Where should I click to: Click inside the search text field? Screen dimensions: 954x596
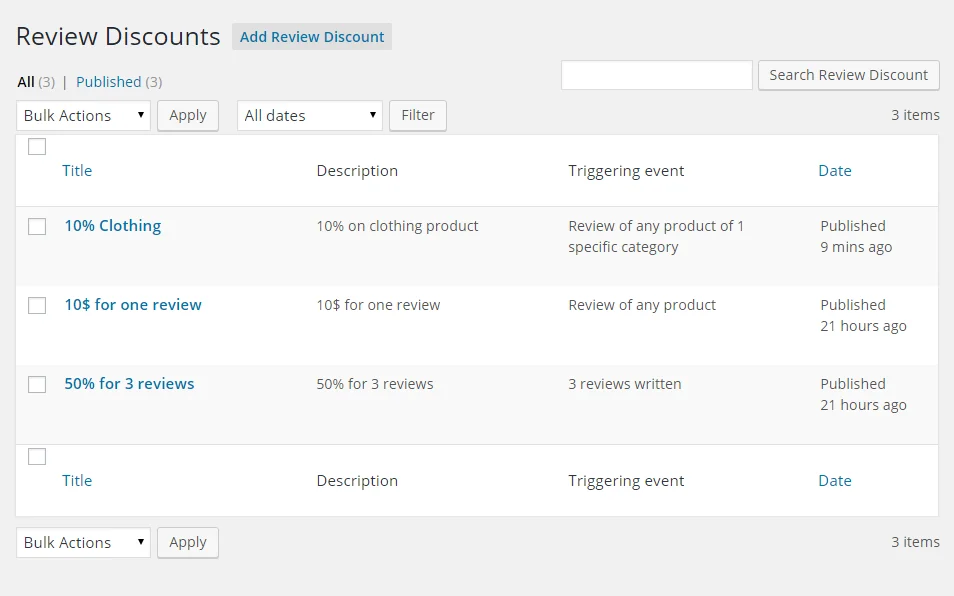pos(656,75)
